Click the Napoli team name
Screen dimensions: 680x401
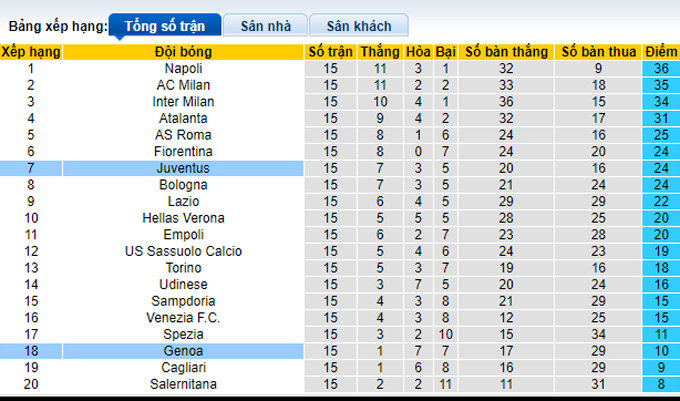[183, 68]
